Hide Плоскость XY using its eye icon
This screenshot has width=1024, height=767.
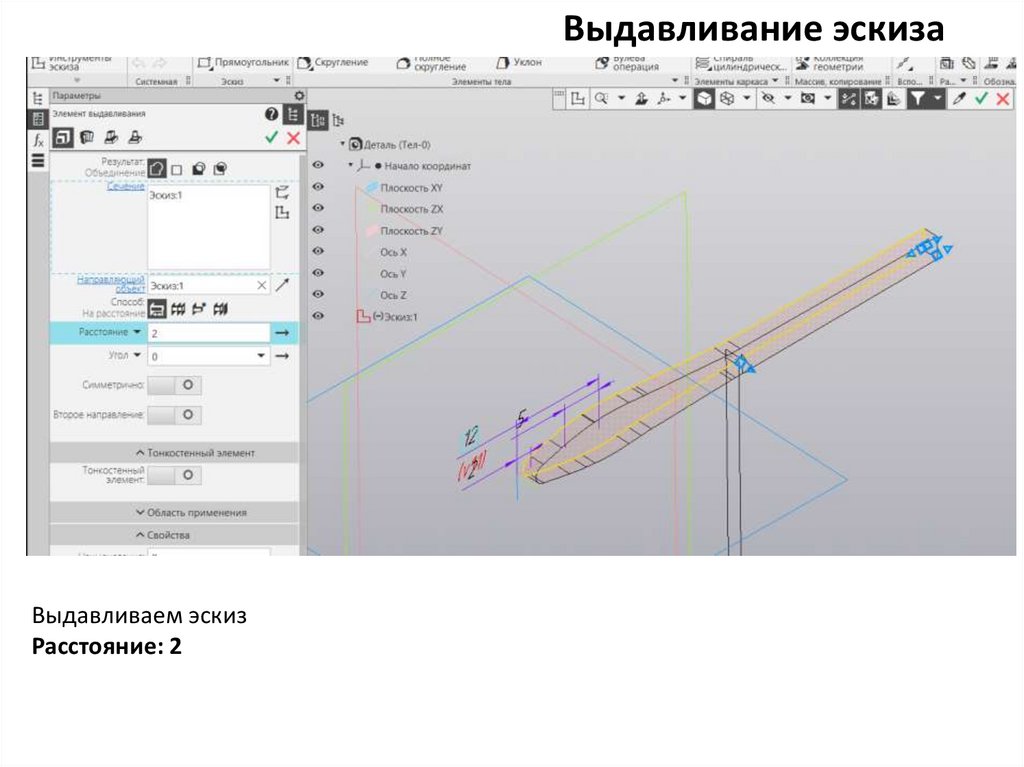(319, 187)
